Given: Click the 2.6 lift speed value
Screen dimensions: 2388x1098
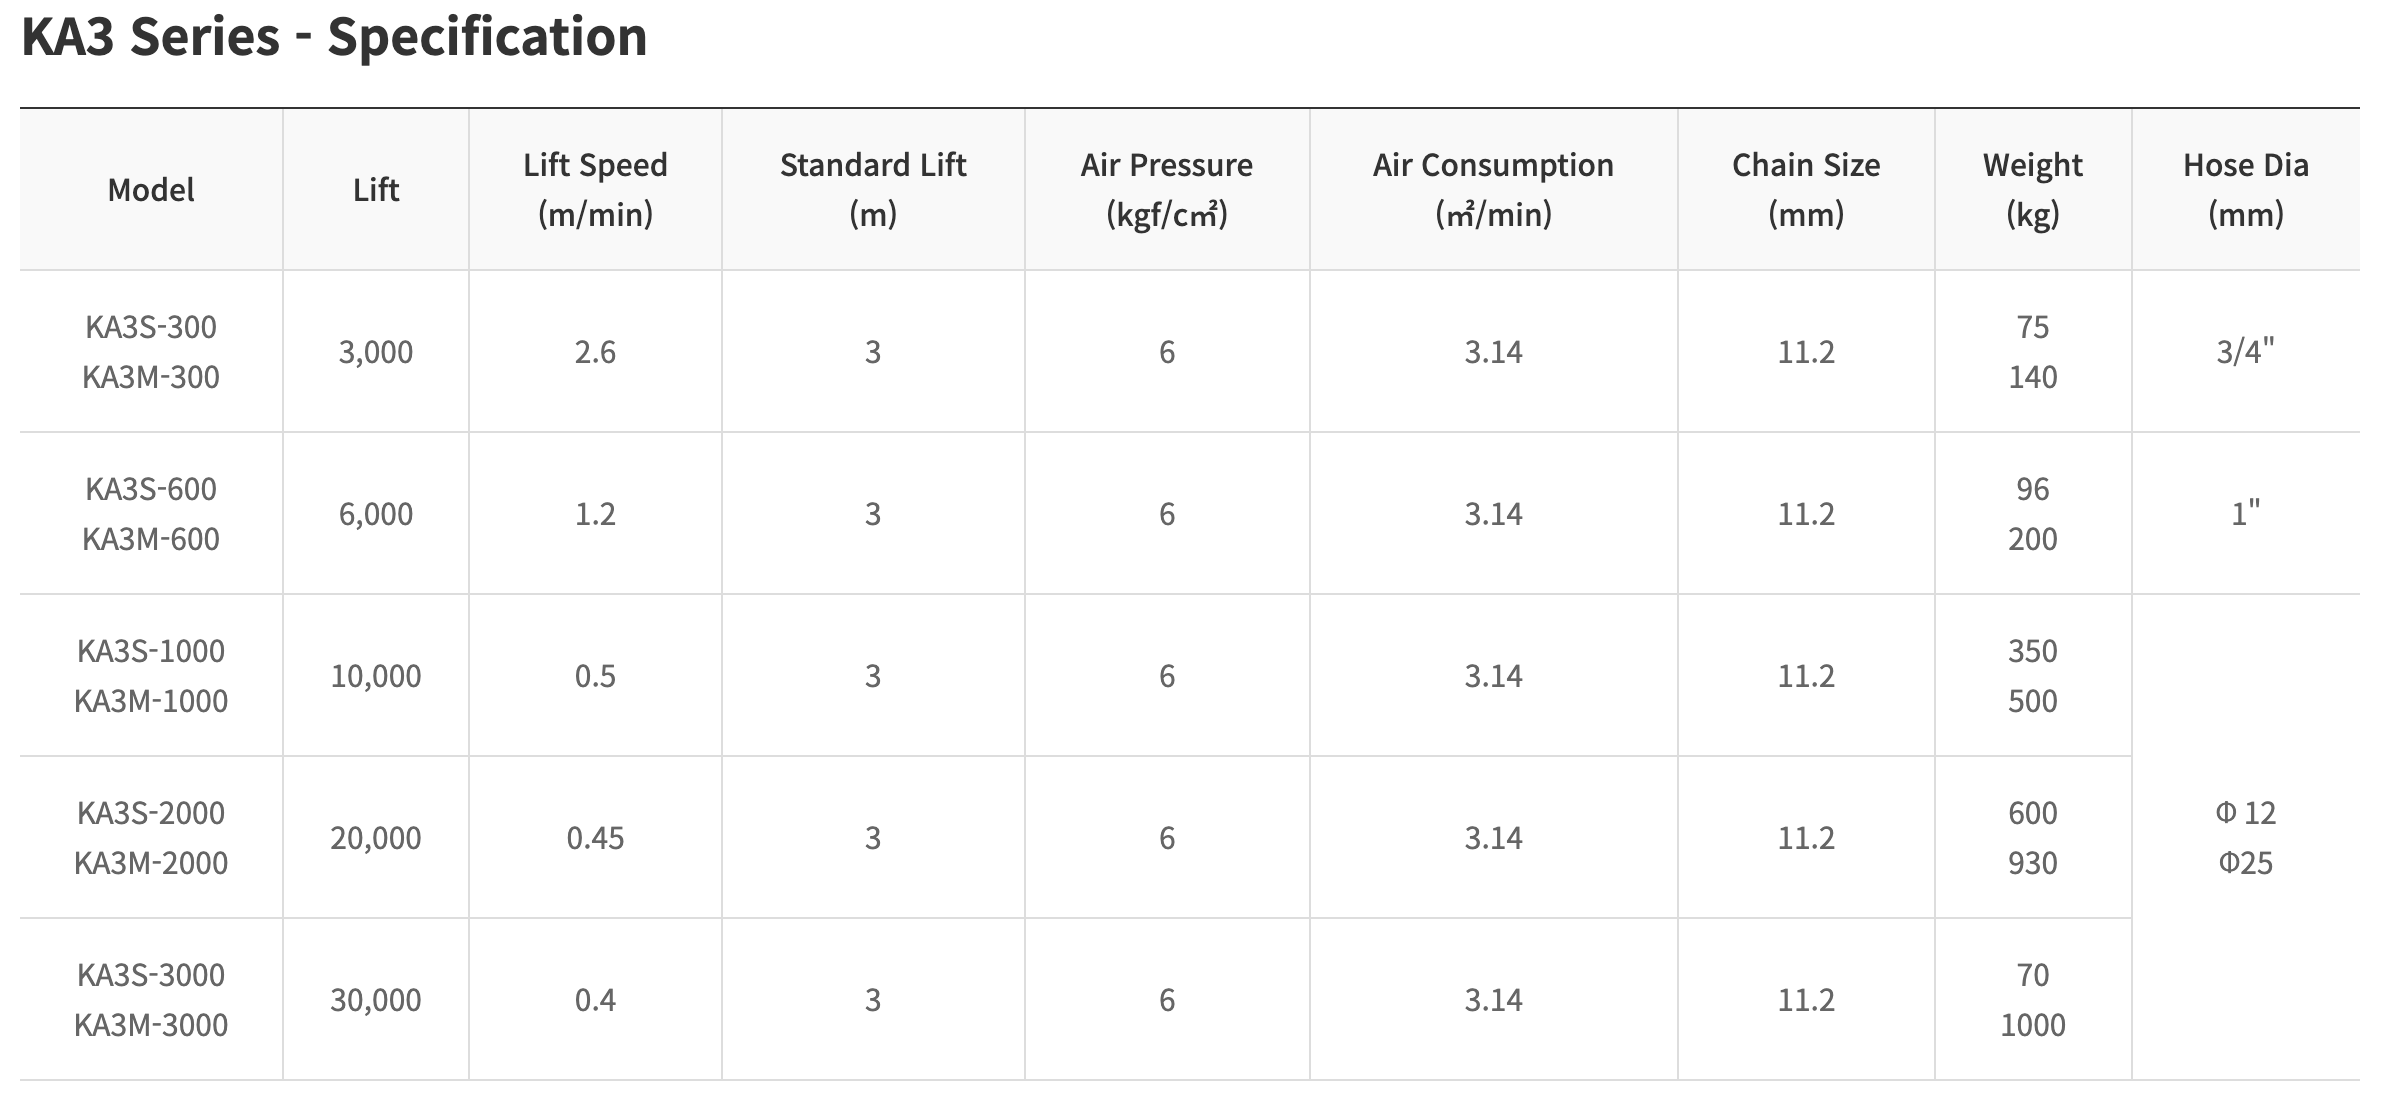Looking at the screenshot, I should pyautogui.click(x=595, y=352).
